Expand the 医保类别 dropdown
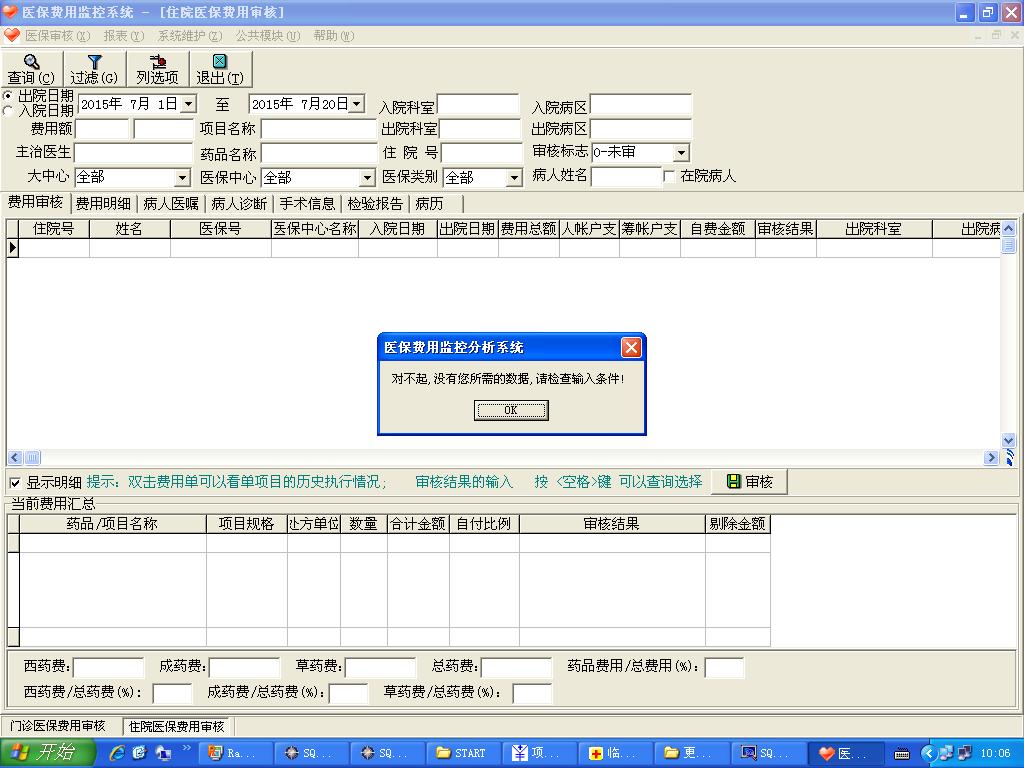Viewport: 1024px width, 768px height. [515, 178]
